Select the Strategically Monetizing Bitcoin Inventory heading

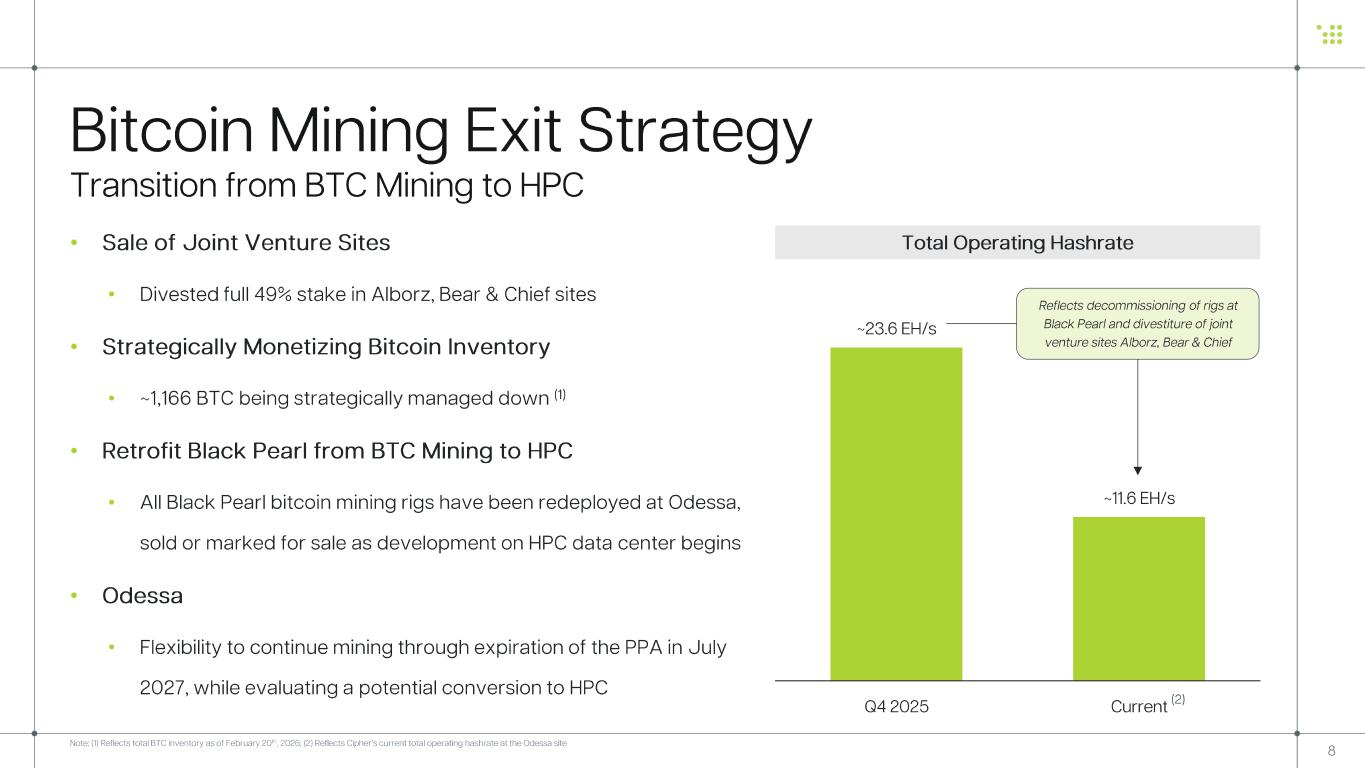326,347
